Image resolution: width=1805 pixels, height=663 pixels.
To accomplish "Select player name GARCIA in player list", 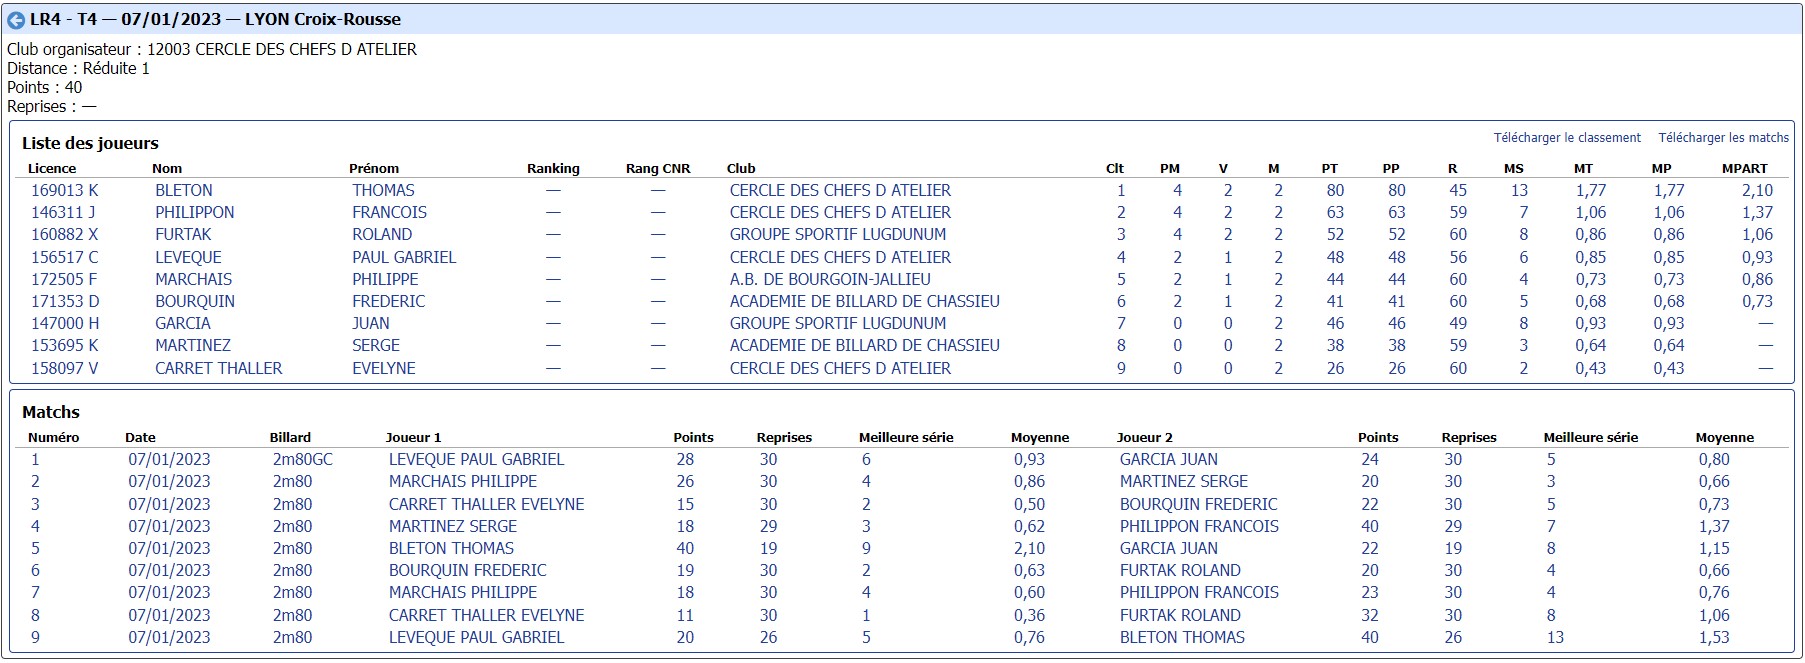I will pyautogui.click(x=183, y=323).
